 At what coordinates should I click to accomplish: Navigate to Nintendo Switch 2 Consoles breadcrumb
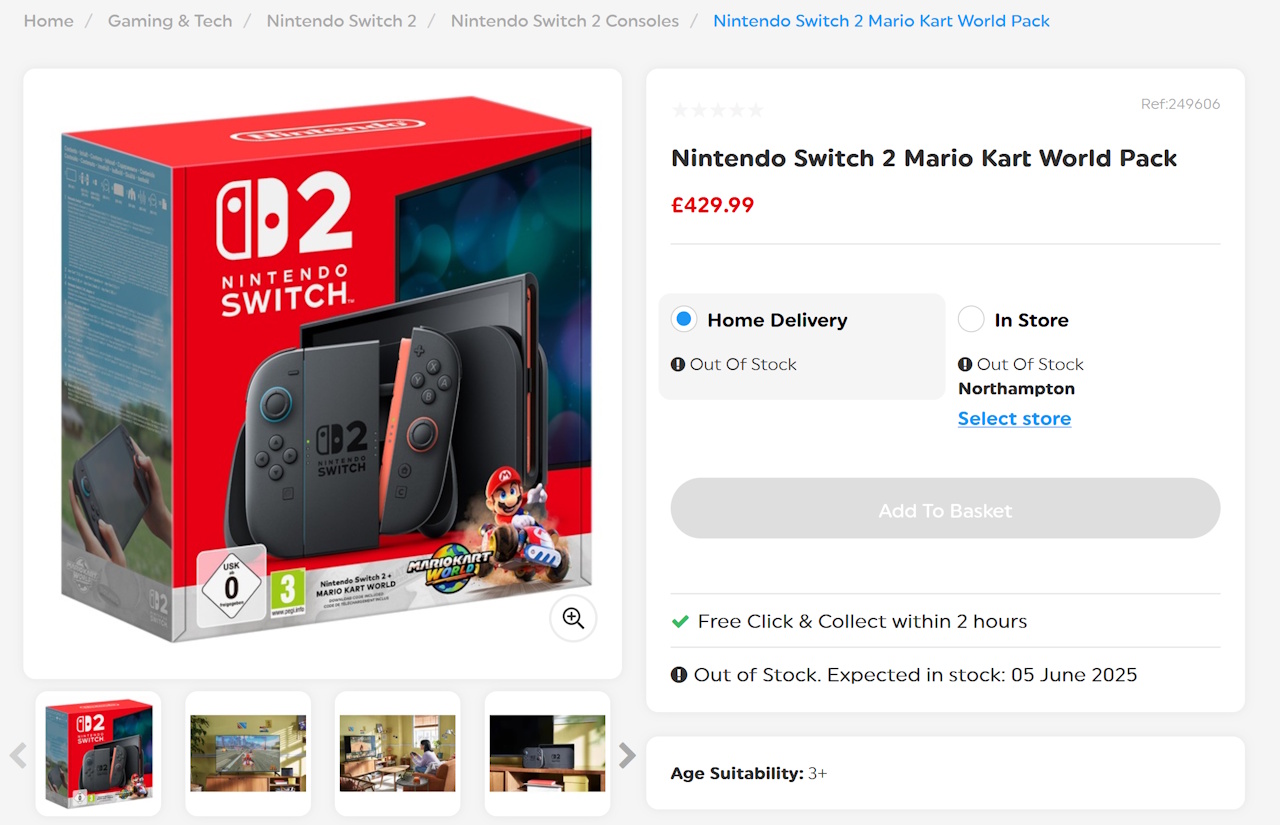[564, 20]
